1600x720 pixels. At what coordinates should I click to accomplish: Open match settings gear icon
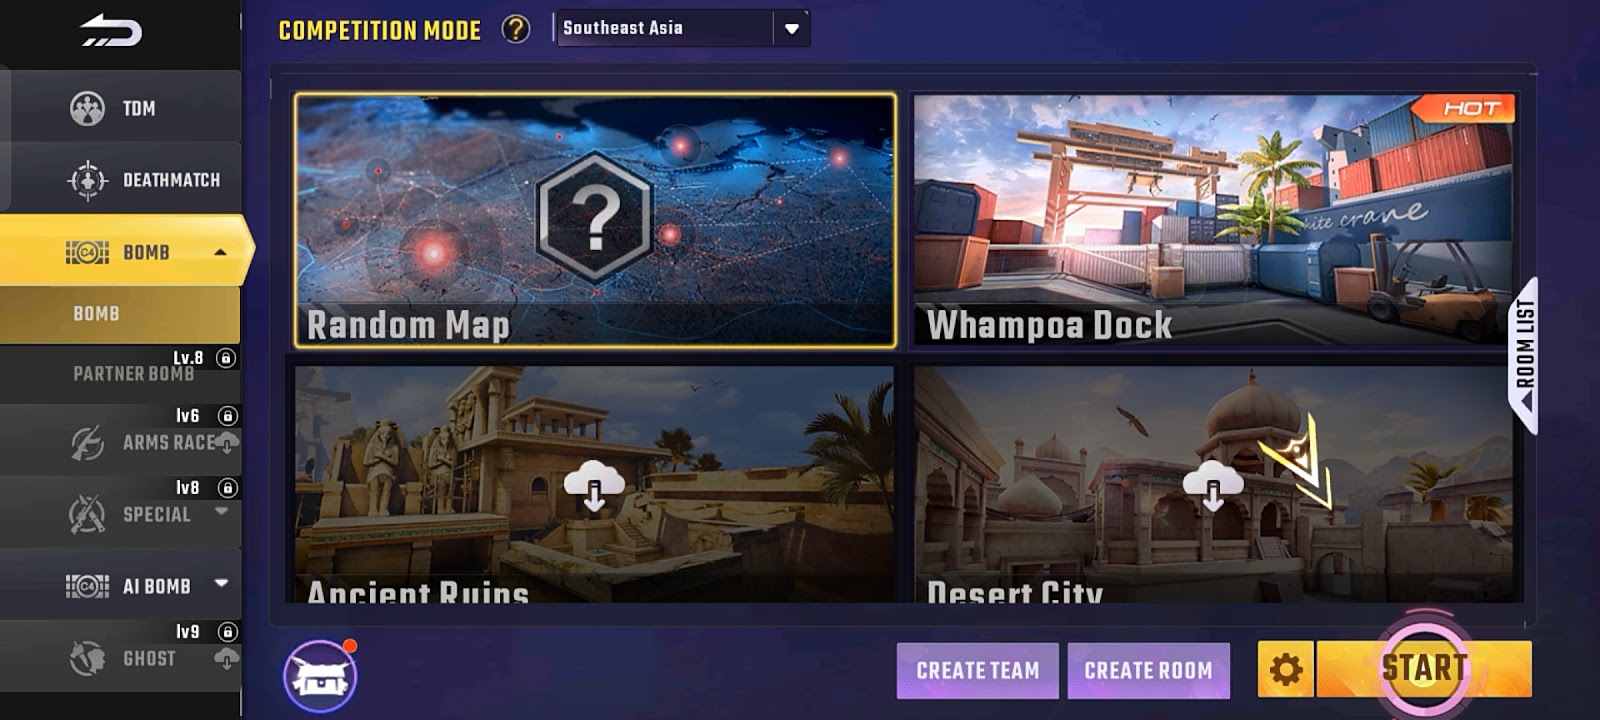coord(1286,669)
